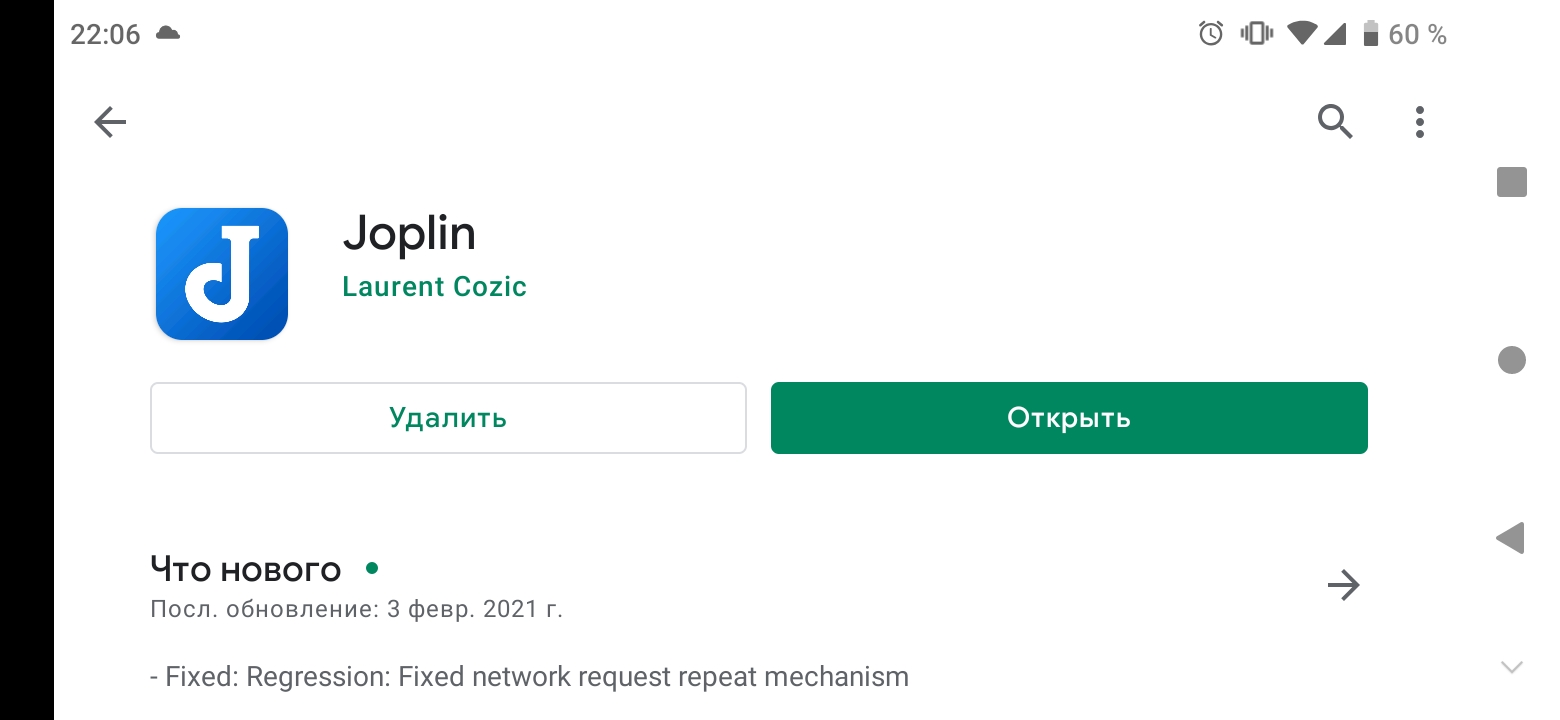Tap the down chevron on right edge
The image size is (1560, 720).
tap(1512, 667)
